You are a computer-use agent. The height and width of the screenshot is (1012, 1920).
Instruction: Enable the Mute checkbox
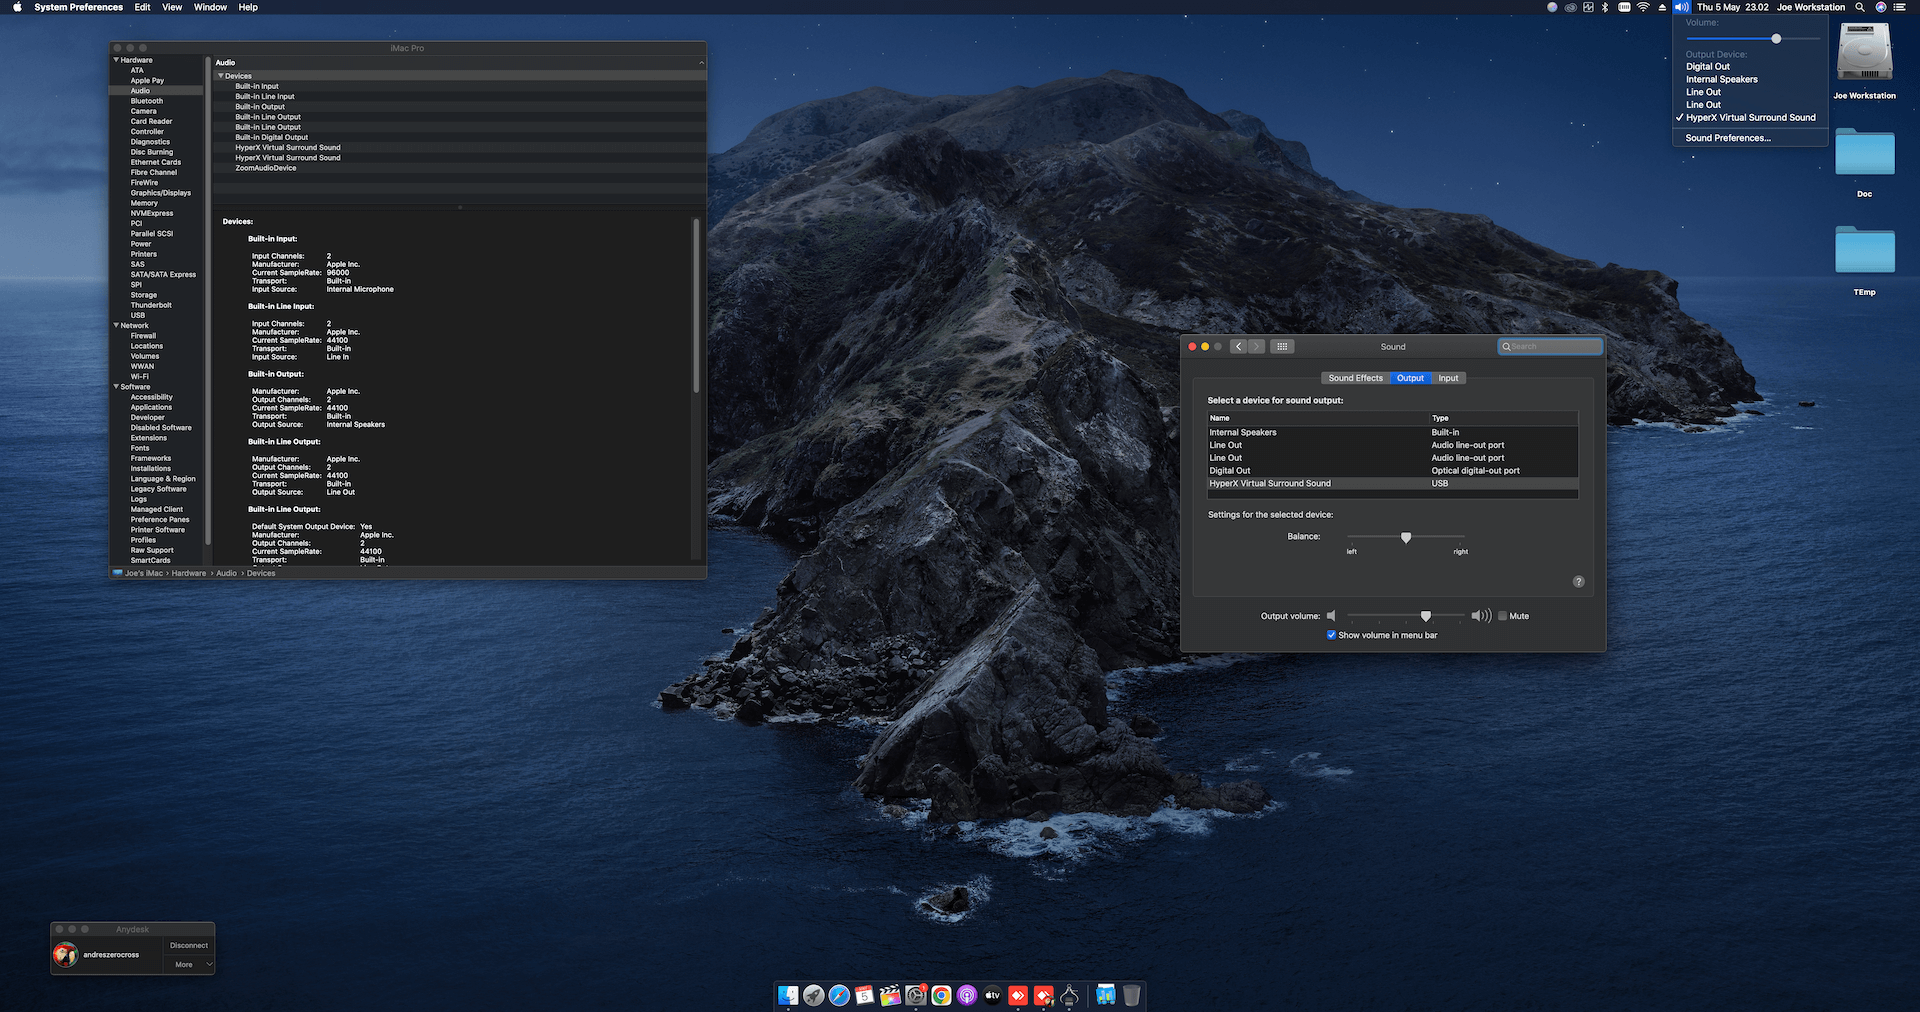click(x=1502, y=616)
